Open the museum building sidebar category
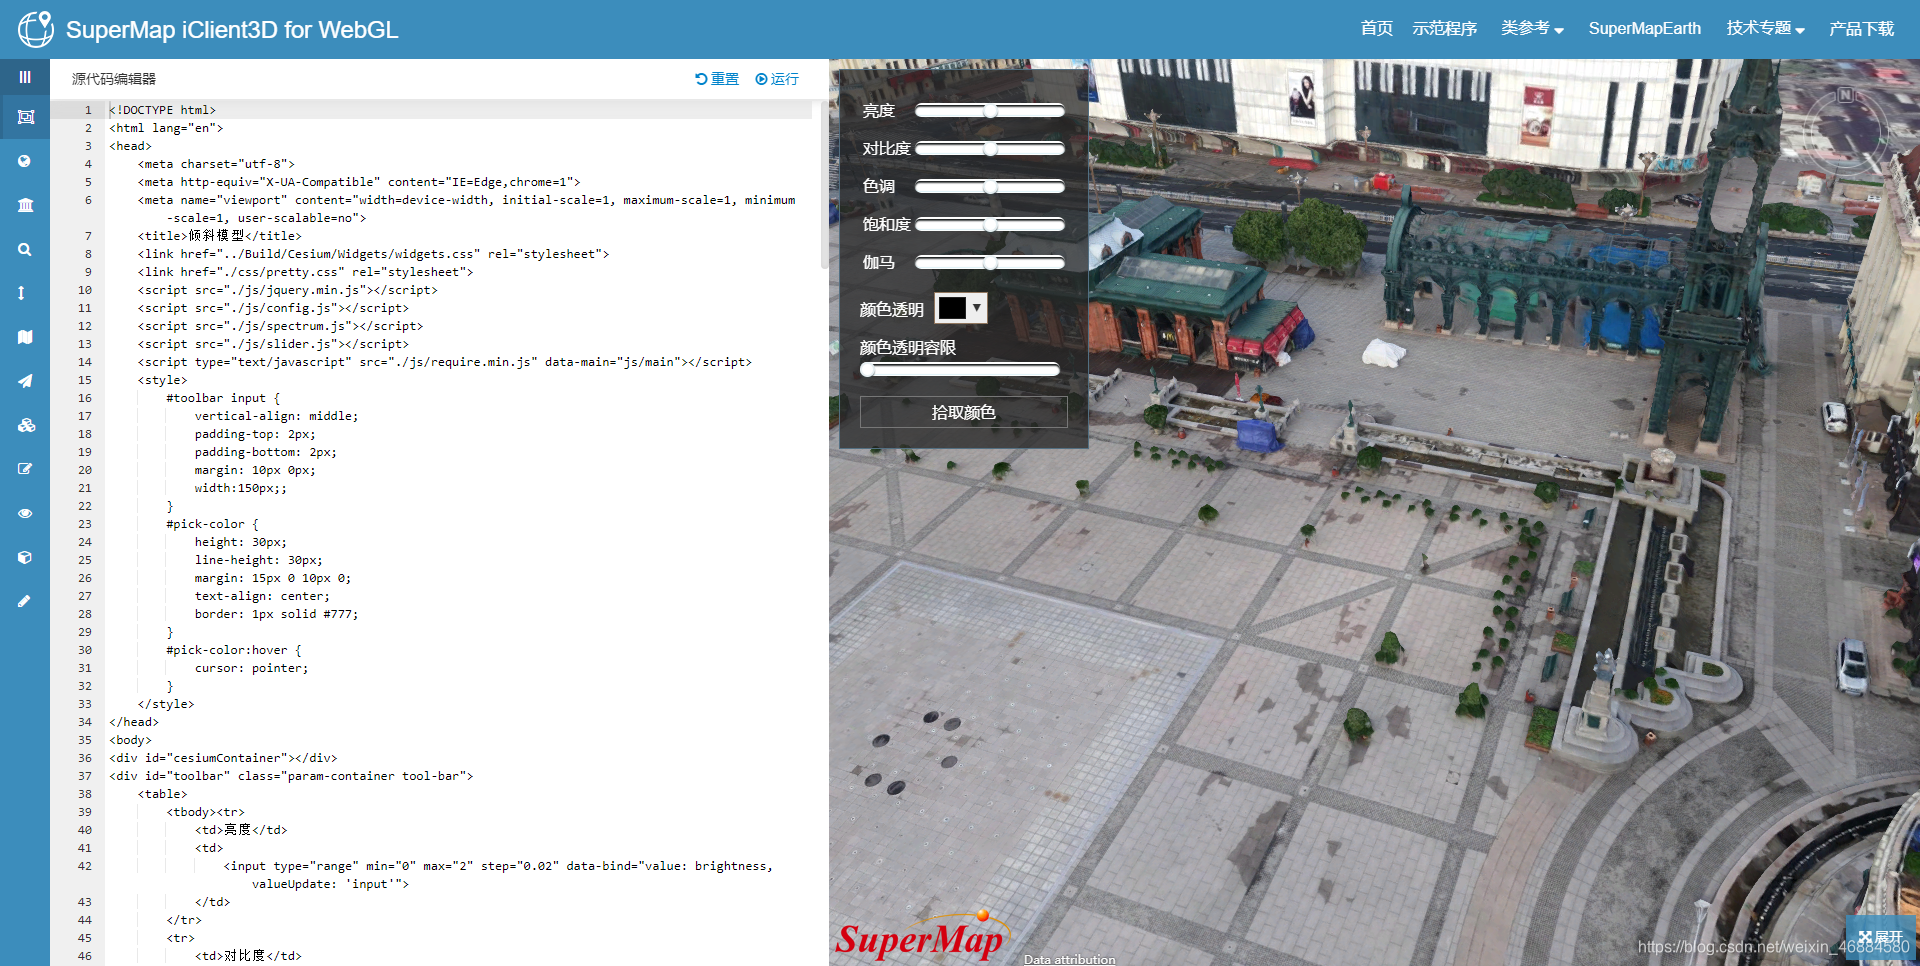This screenshot has width=1920, height=966. 25,205
